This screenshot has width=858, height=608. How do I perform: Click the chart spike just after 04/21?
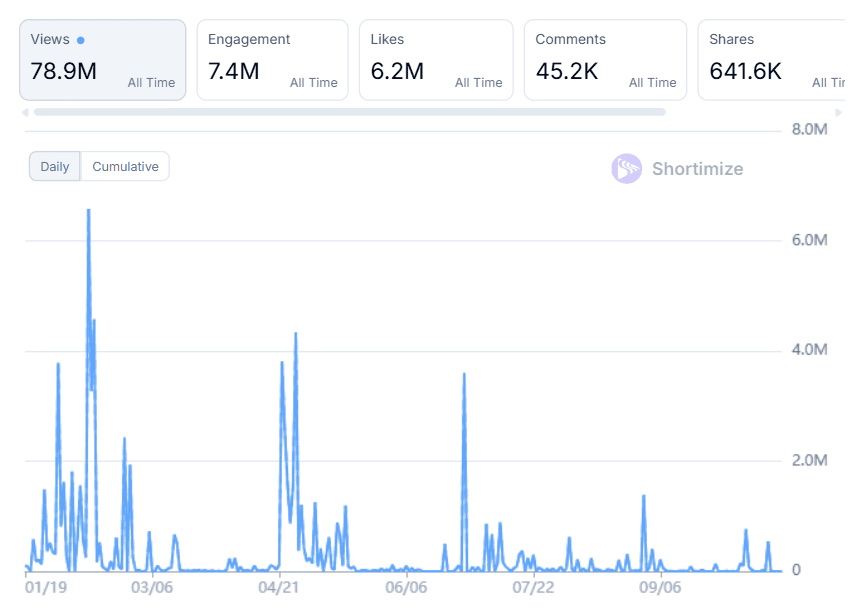295,335
